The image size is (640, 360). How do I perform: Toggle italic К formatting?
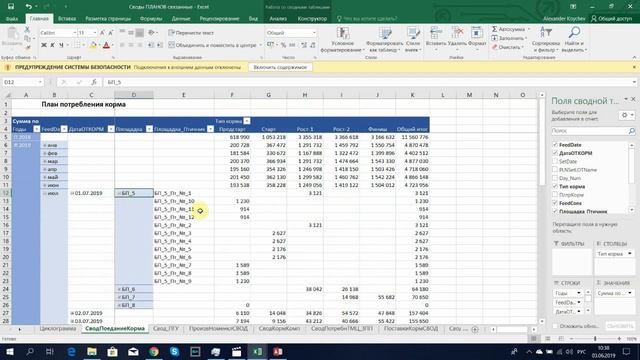coord(52,45)
